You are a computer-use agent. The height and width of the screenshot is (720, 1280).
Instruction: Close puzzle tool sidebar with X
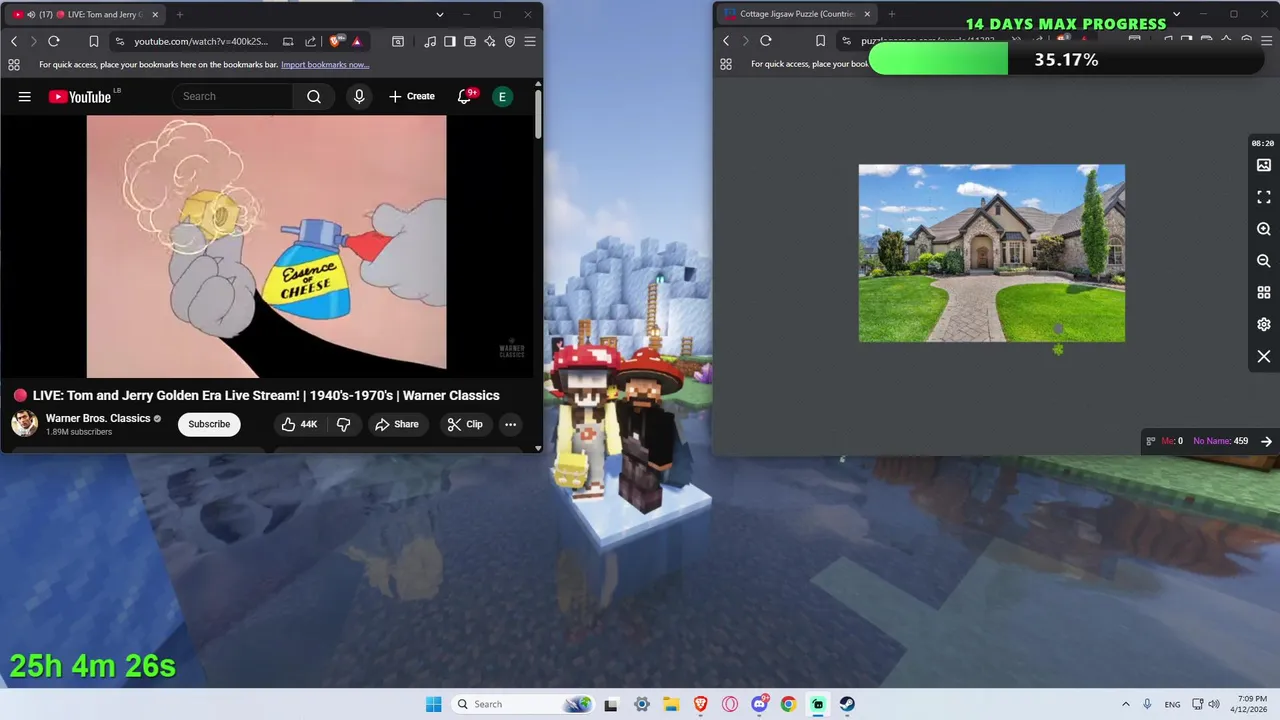1264,357
